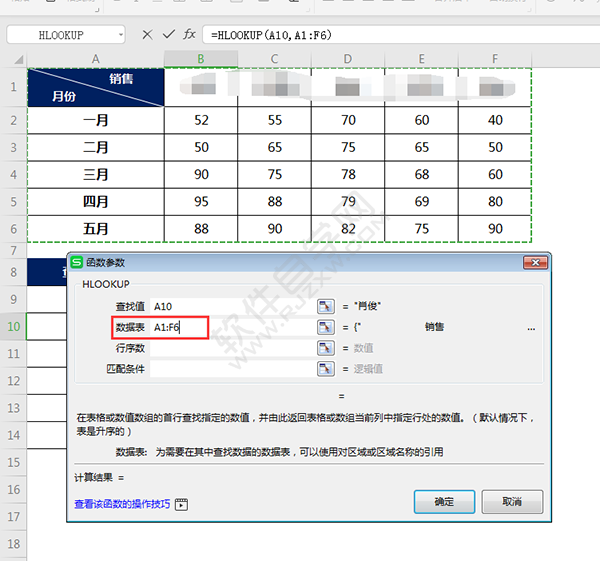Viewport: 600px width, 561px height.
Task: Click the cancel (X) icon in formula bar
Action: pos(147,35)
